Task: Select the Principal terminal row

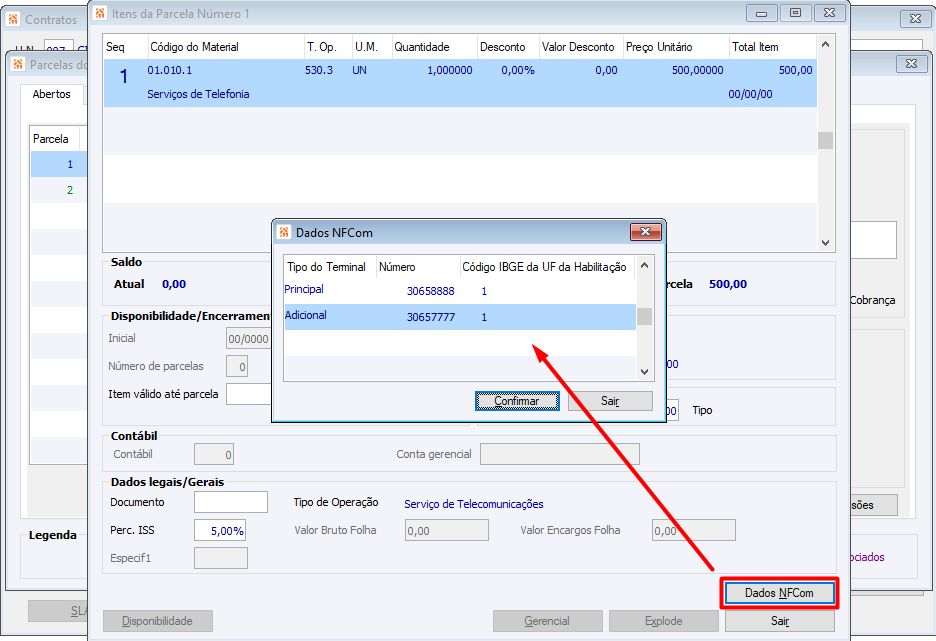Action: (x=460, y=291)
